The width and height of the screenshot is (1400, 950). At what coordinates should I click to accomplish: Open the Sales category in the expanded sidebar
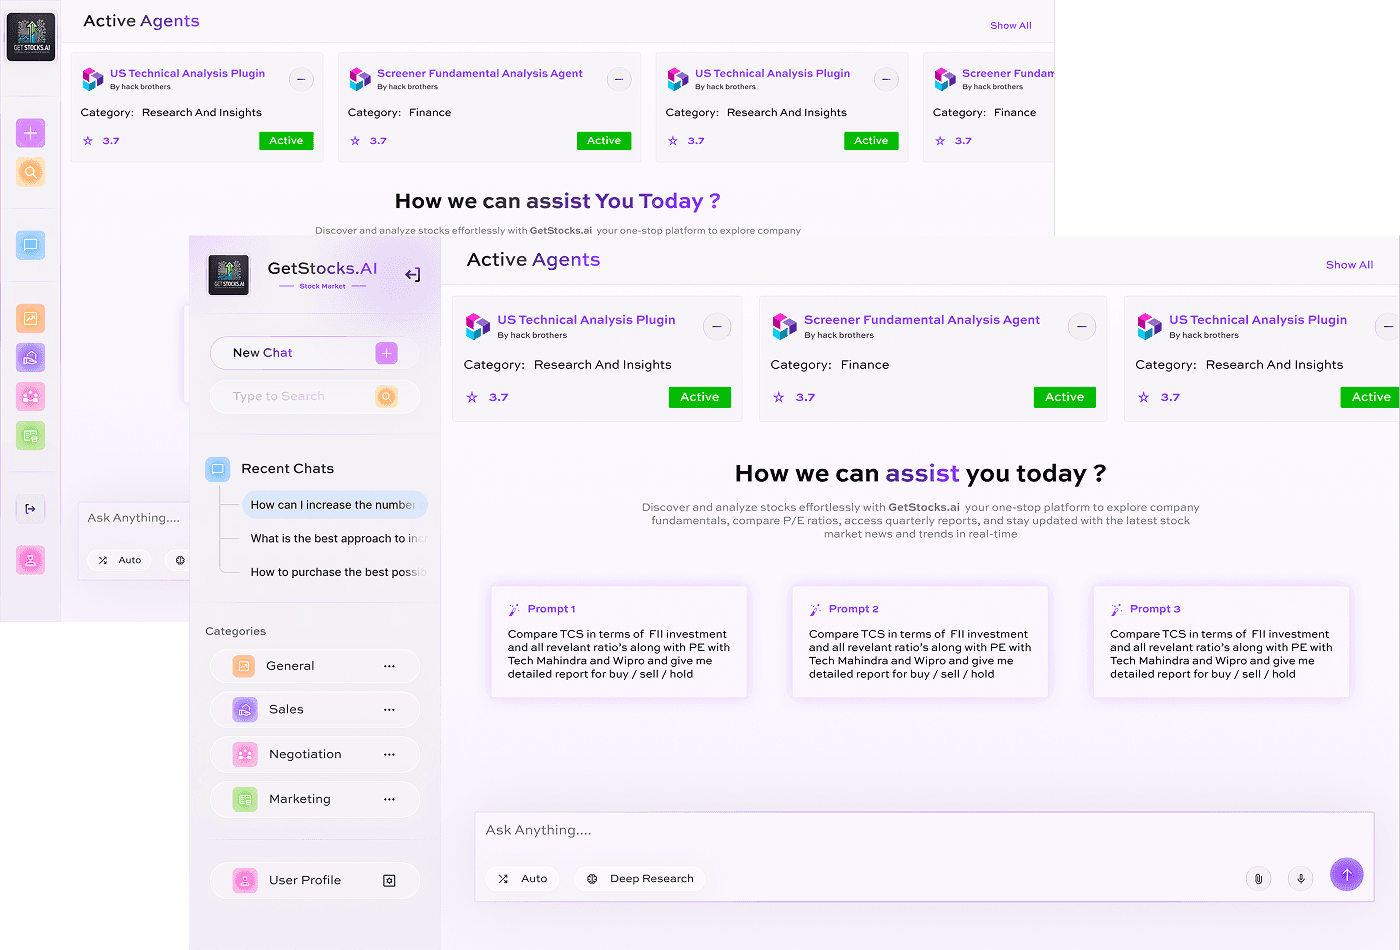315,710
